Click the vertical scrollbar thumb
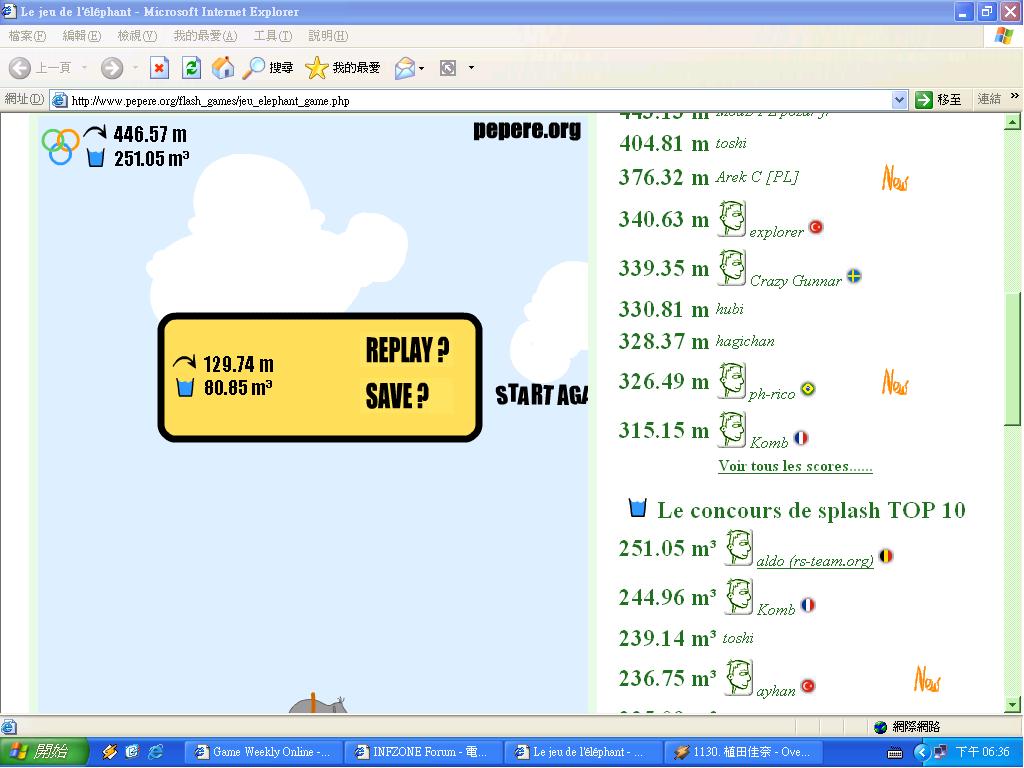1024x768 pixels. click(1012, 357)
